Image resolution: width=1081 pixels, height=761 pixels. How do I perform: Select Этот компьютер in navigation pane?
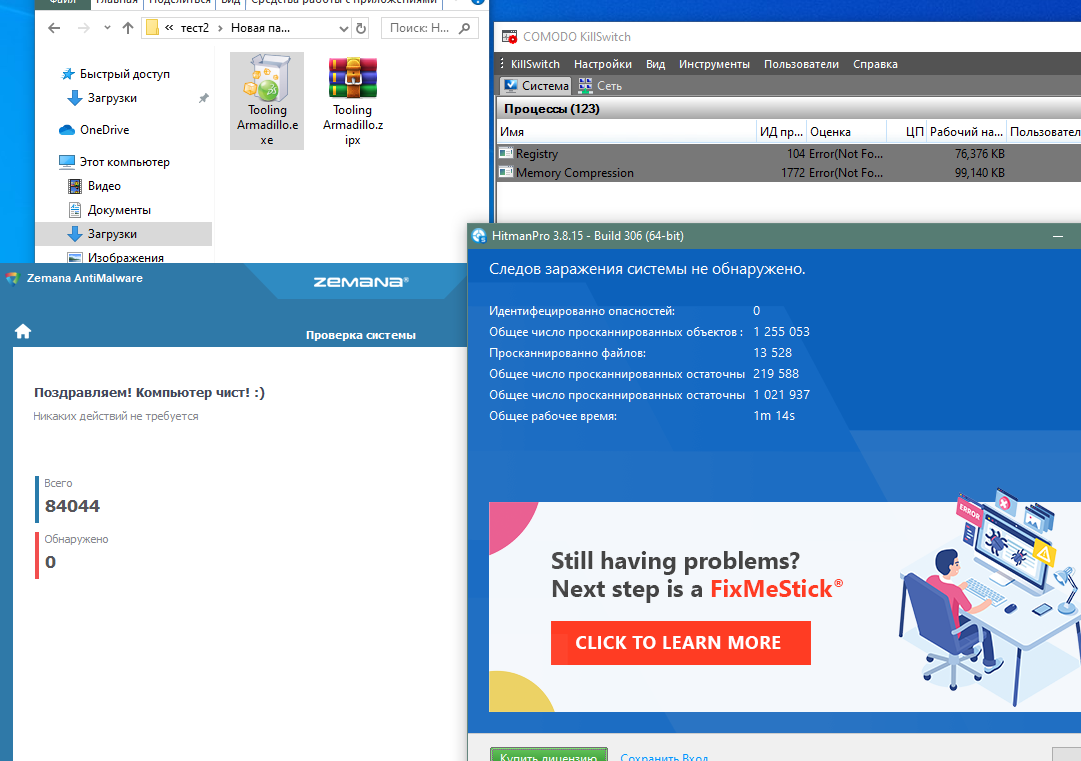124,162
